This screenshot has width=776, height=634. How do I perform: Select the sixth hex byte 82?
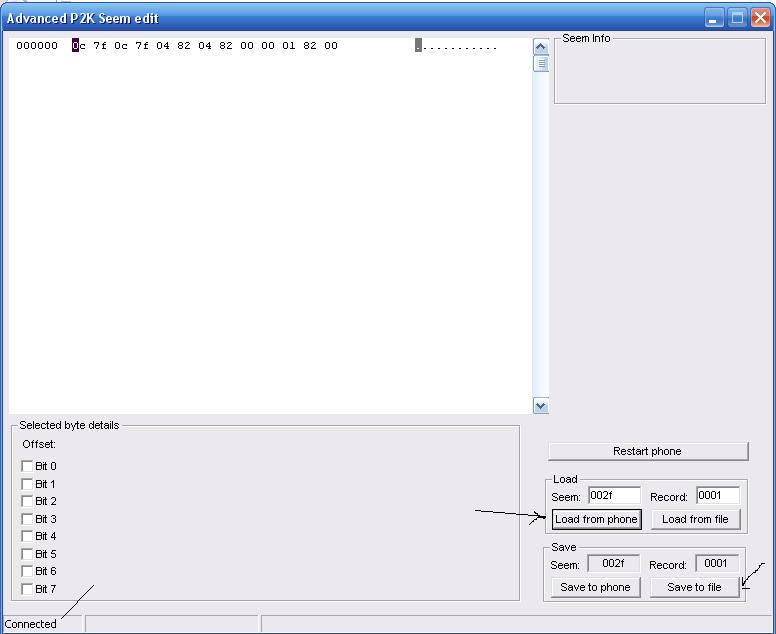point(184,46)
